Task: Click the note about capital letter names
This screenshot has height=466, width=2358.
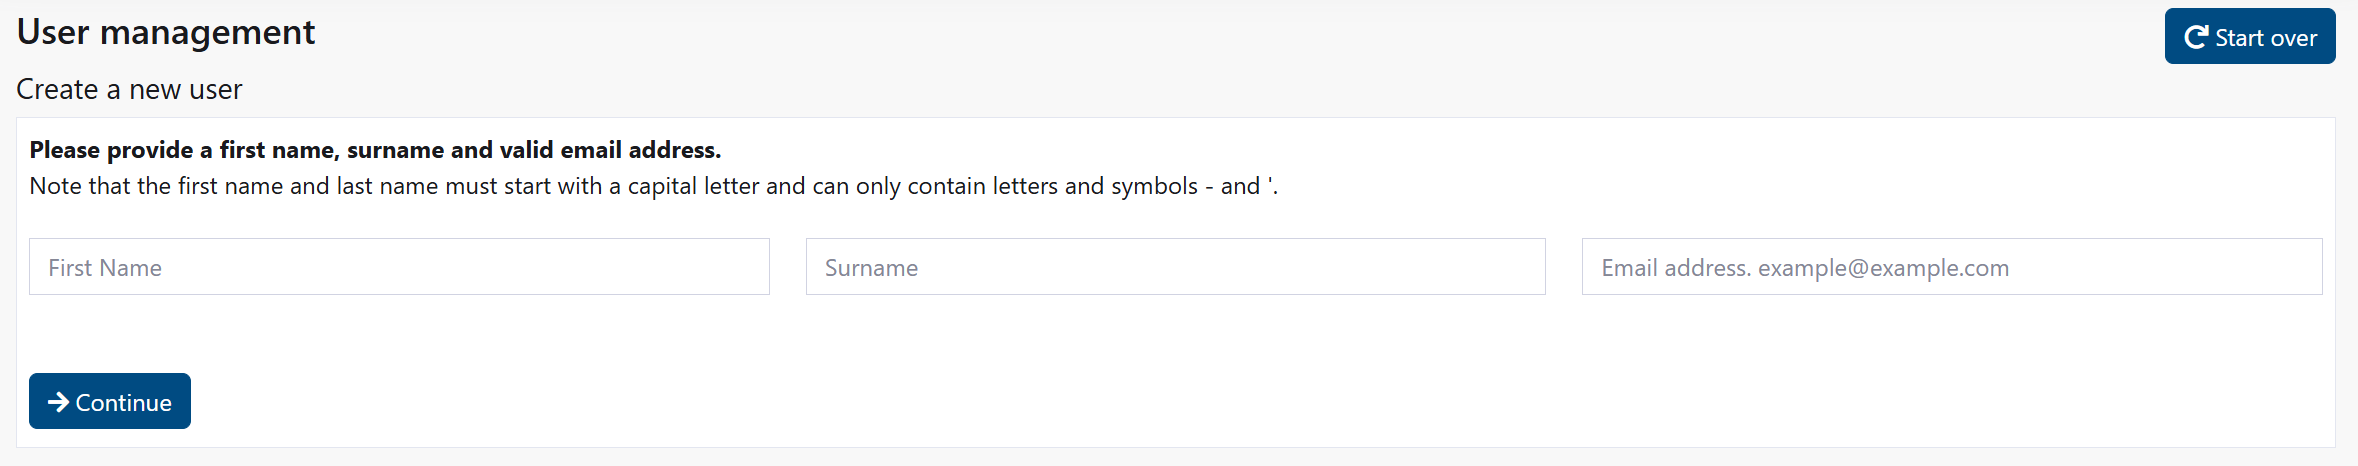Action: 653,186
